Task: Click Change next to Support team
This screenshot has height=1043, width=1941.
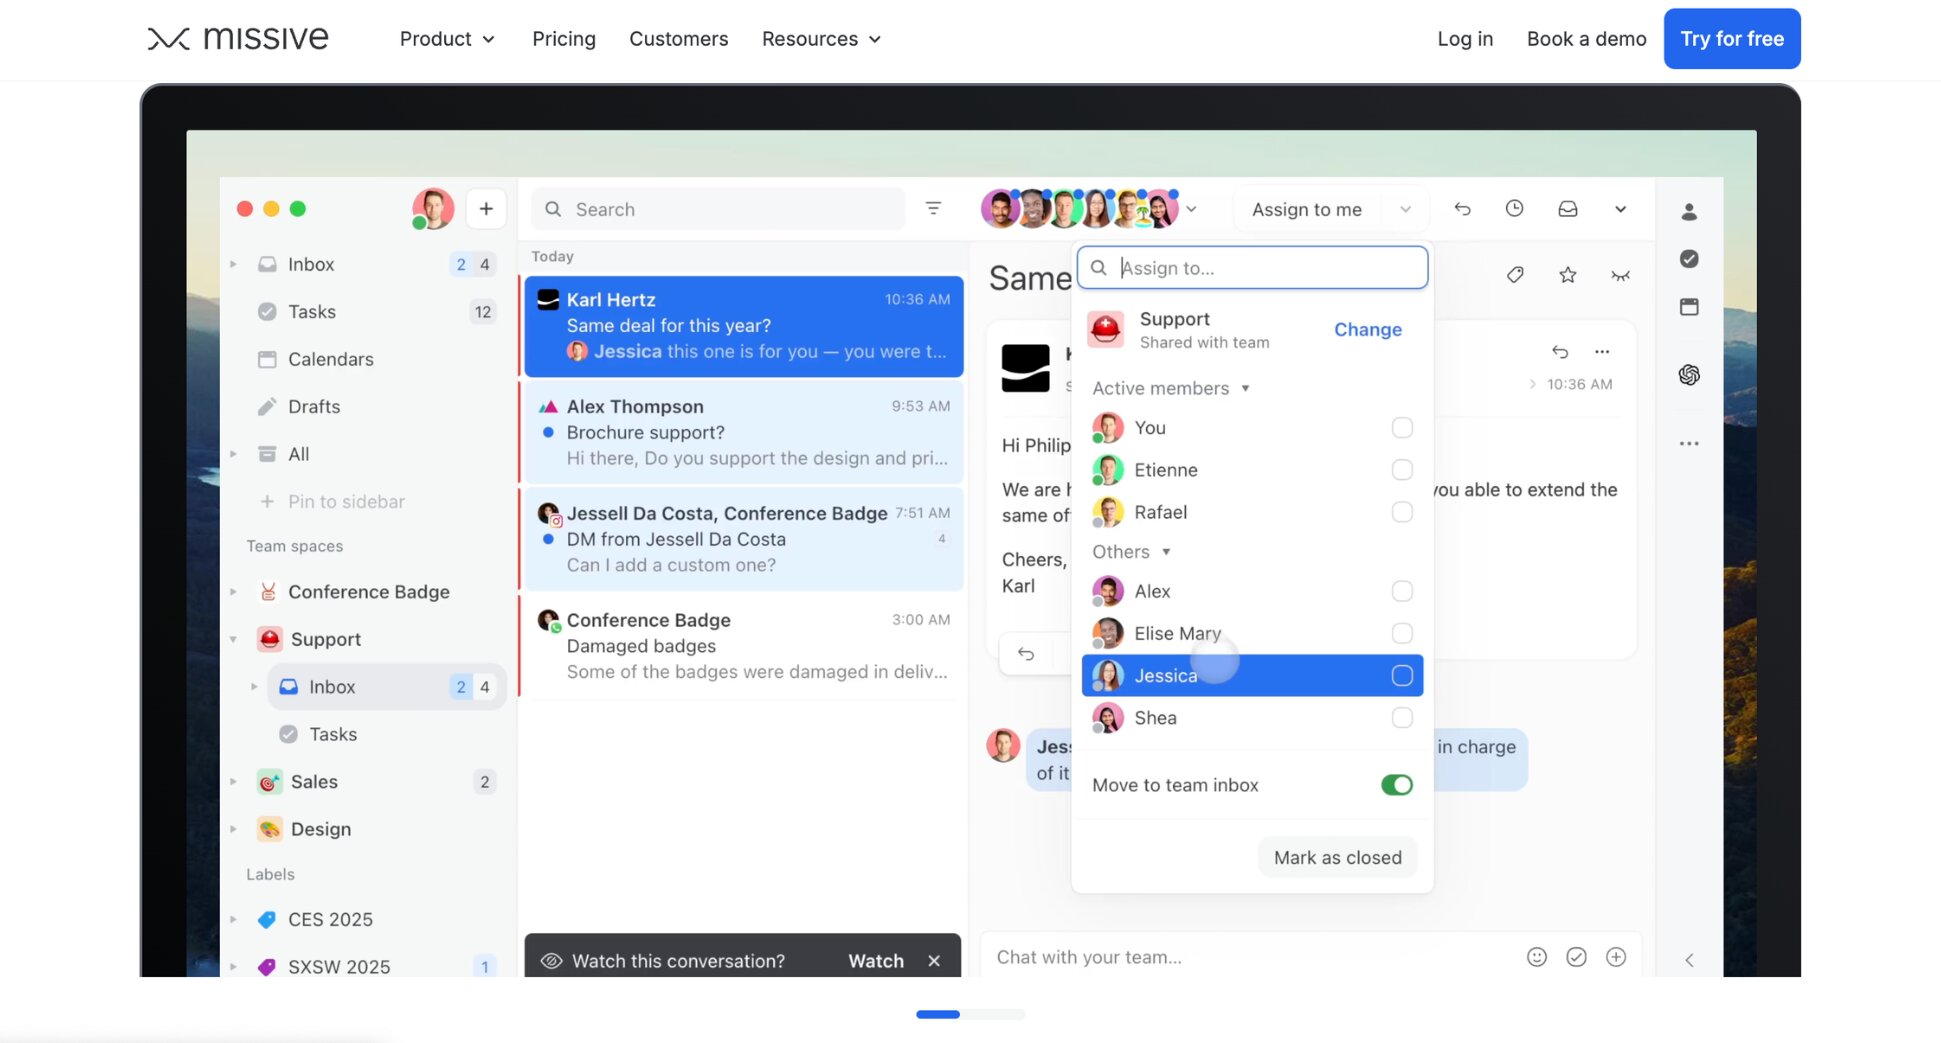Action: pyautogui.click(x=1367, y=330)
